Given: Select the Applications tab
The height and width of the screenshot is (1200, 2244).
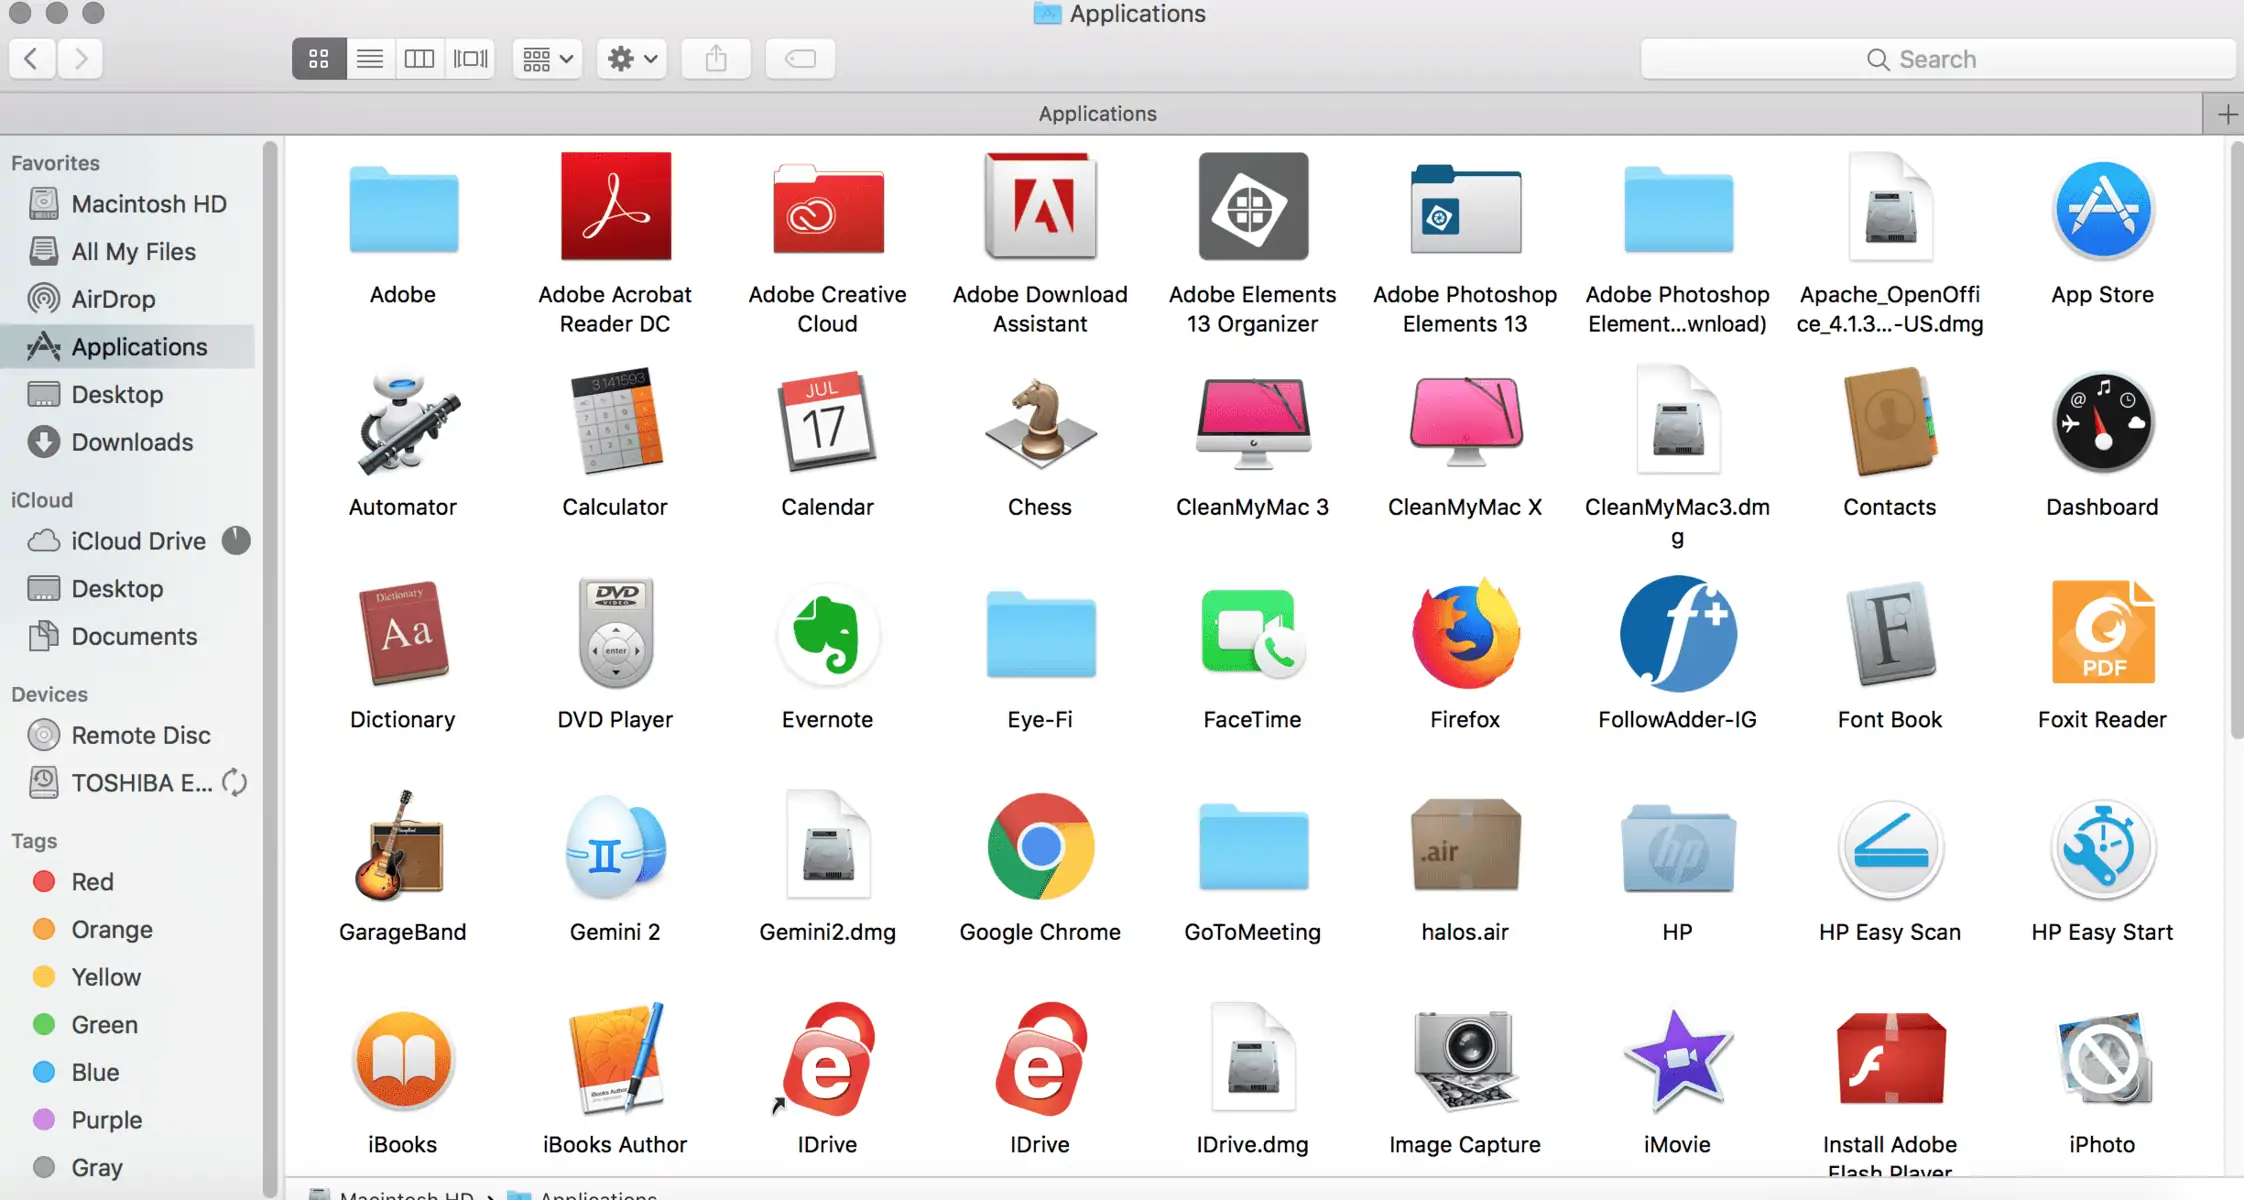Looking at the screenshot, I should pyautogui.click(x=1100, y=114).
